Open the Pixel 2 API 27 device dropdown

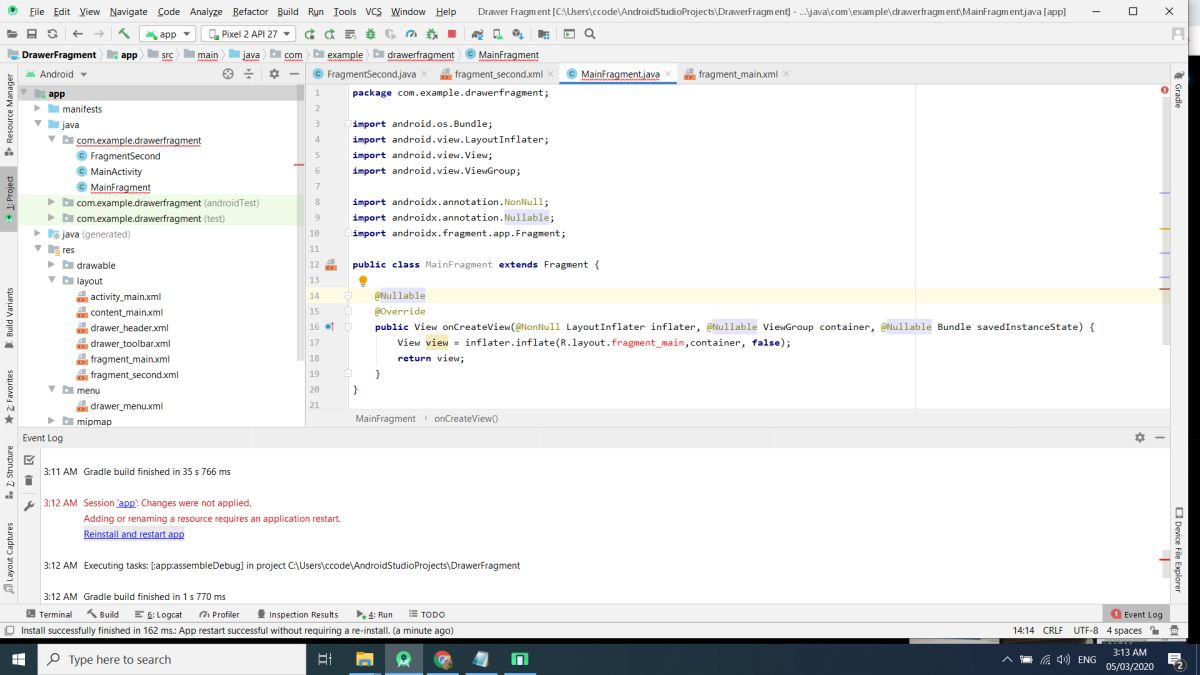click(x=248, y=34)
